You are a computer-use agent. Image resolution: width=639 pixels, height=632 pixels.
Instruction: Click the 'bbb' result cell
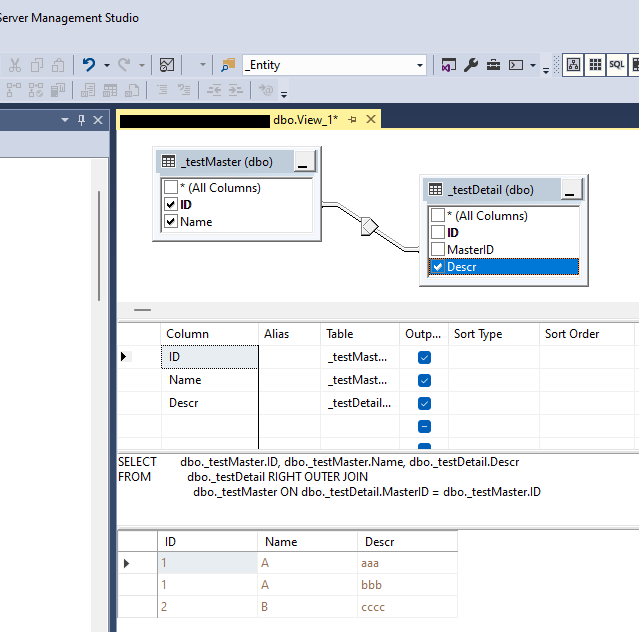(407, 585)
